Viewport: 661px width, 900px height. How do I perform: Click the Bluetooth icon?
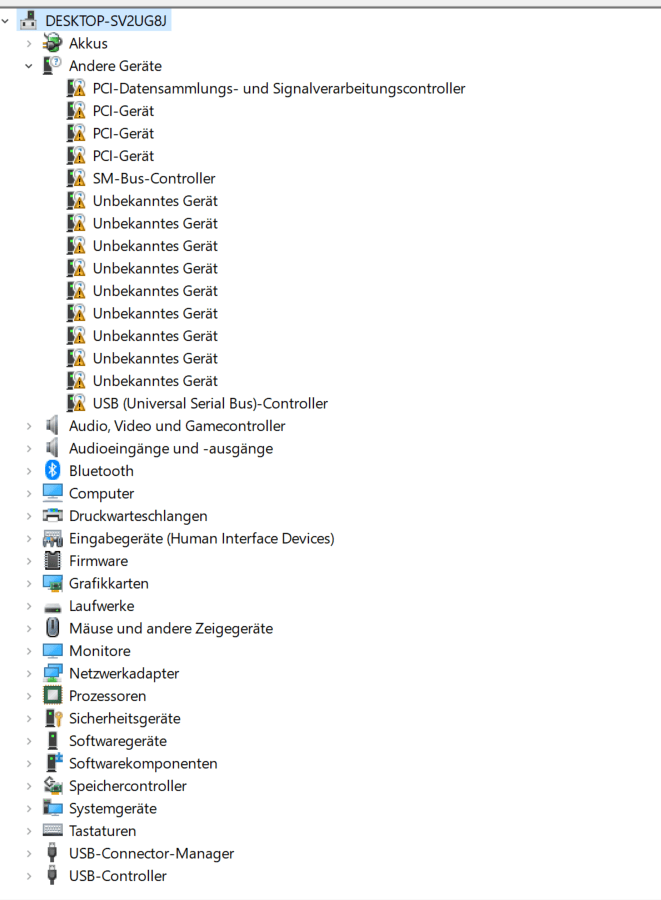(x=52, y=471)
